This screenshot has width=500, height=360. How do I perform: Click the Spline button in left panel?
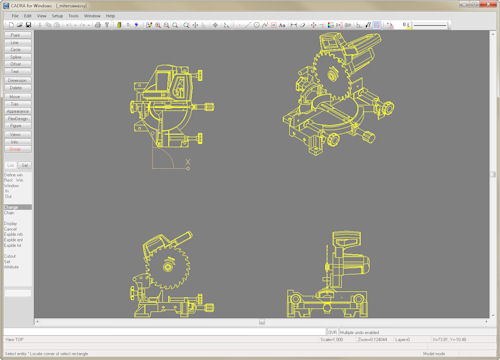18,57
